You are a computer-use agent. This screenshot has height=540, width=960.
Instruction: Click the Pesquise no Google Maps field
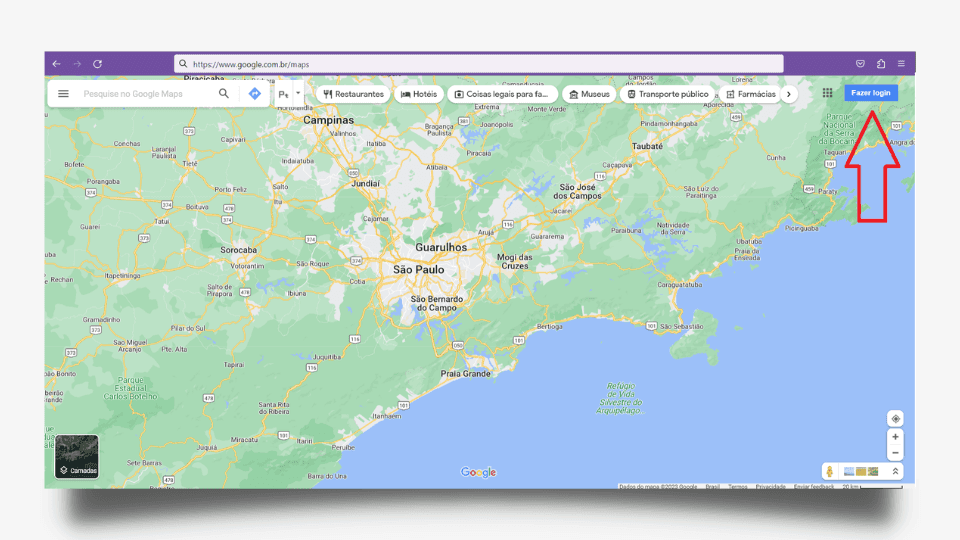pyautogui.click(x=145, y=94)
